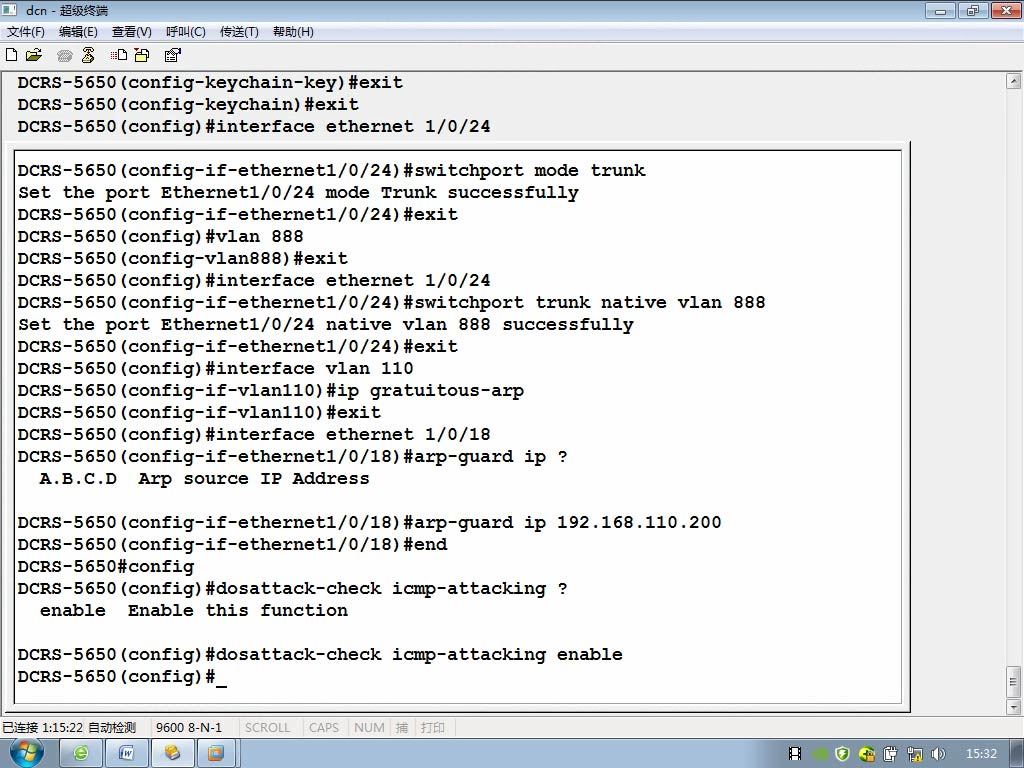Open the 文件(F) menu
This screenshot has width=1024, height=768.
click(x=25, y=31)
